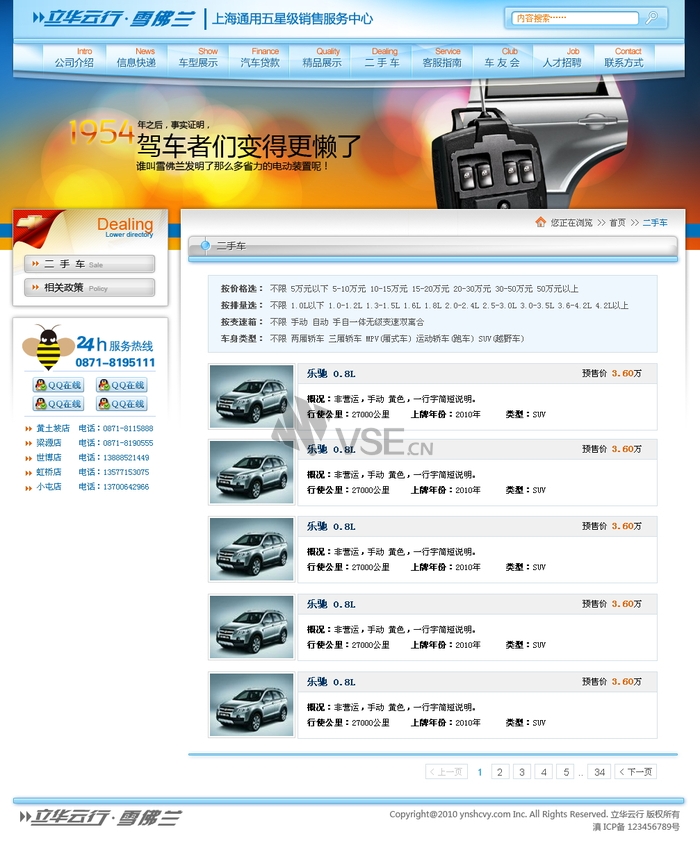
Task: Click the bee hotline mascot icon
Action: coord(48,347)
